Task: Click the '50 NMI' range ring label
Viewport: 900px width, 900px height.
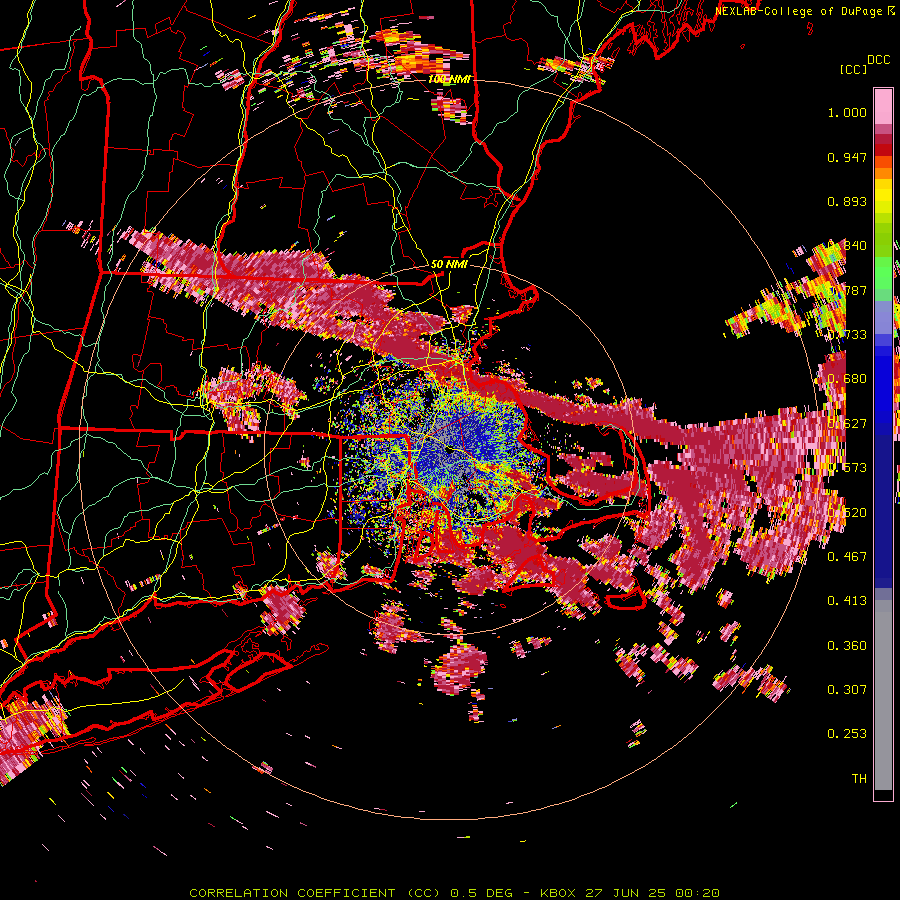Action: click(x=449, y=265)
